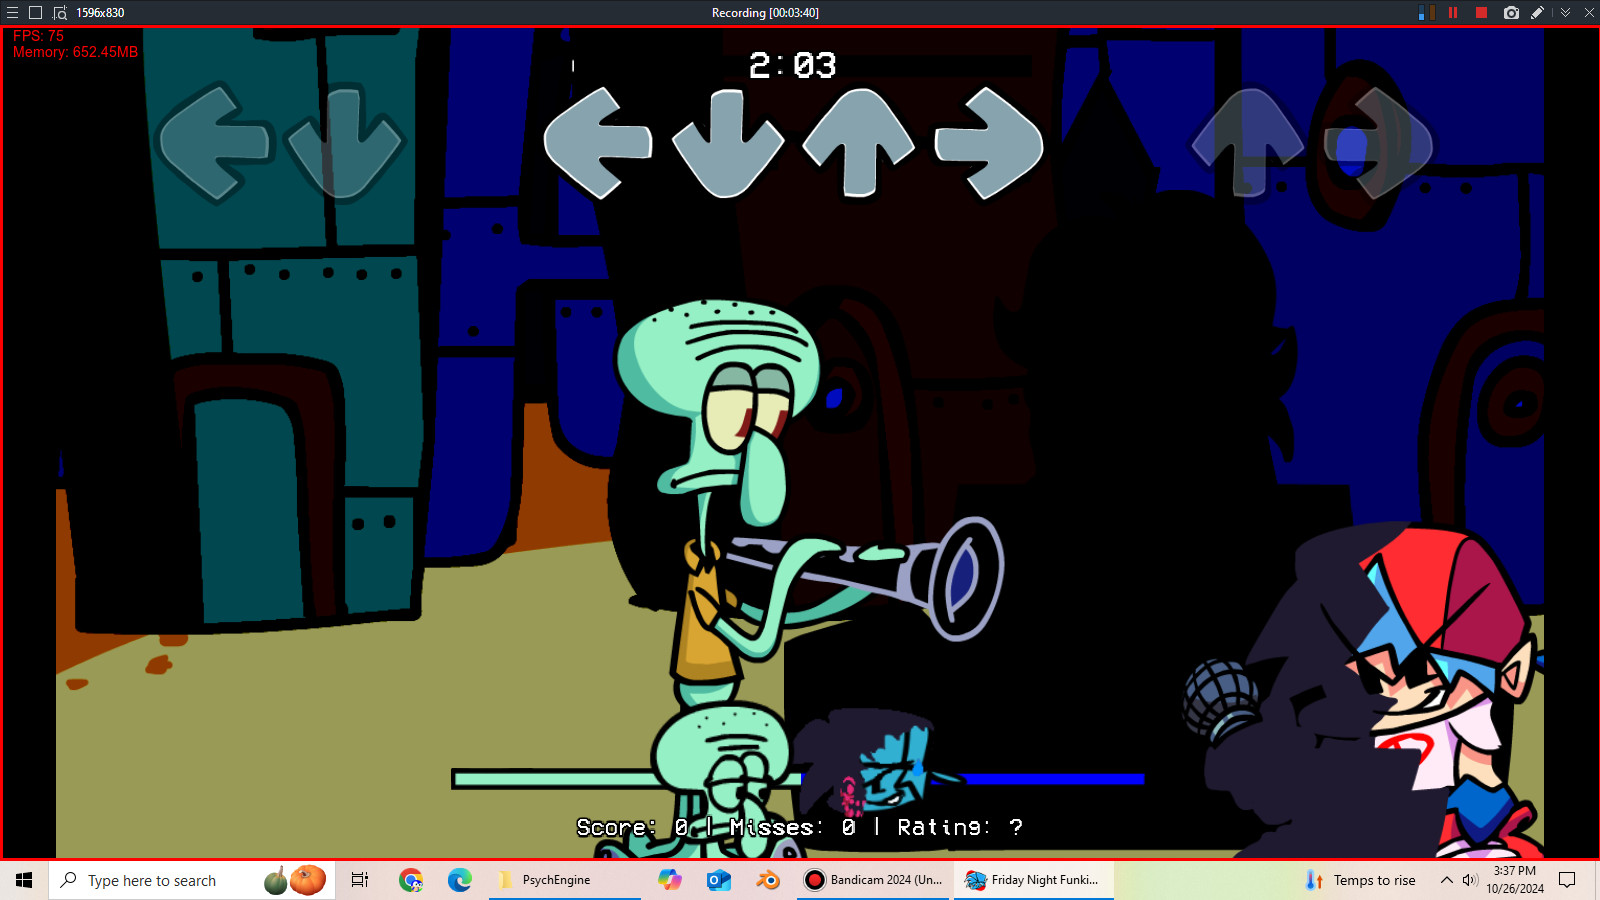Click the teal portion of health bar
This screenshot has height=900, width=1600.
pyautogui.click(x=555, y=778)
